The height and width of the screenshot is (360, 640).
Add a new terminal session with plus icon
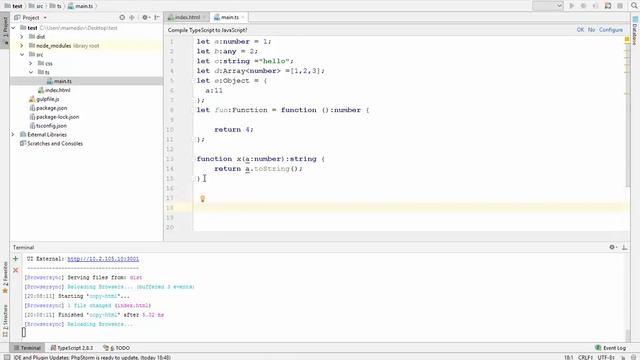(16, 259)
